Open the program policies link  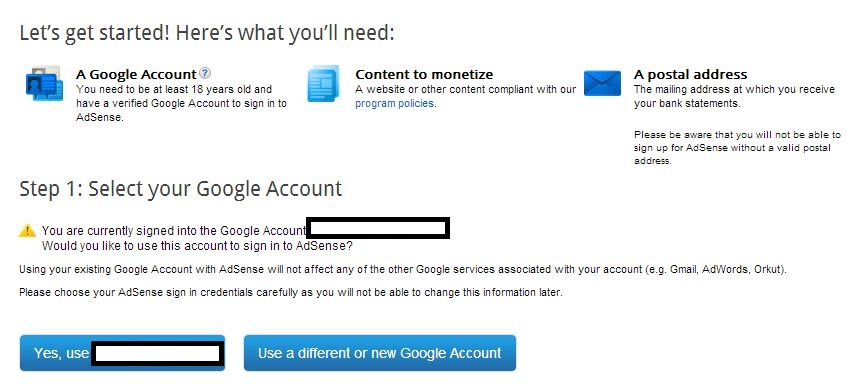395,103
